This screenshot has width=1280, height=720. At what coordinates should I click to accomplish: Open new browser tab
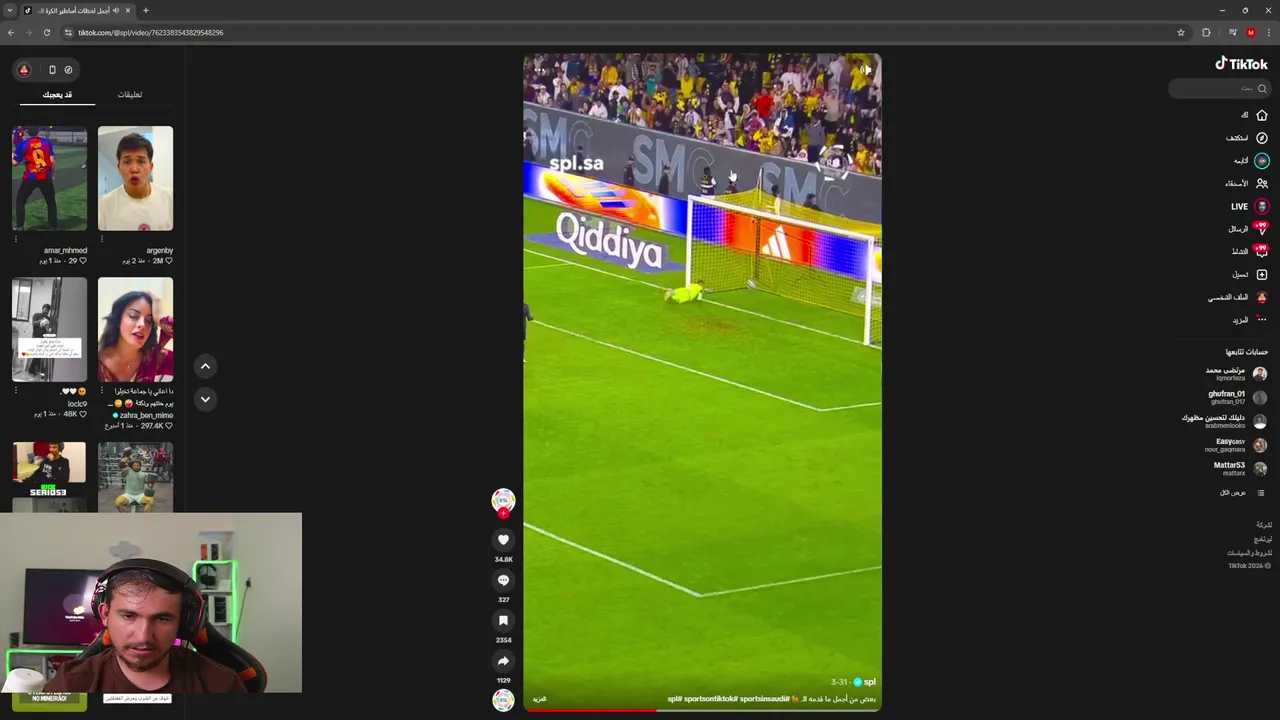coord(145,10)
